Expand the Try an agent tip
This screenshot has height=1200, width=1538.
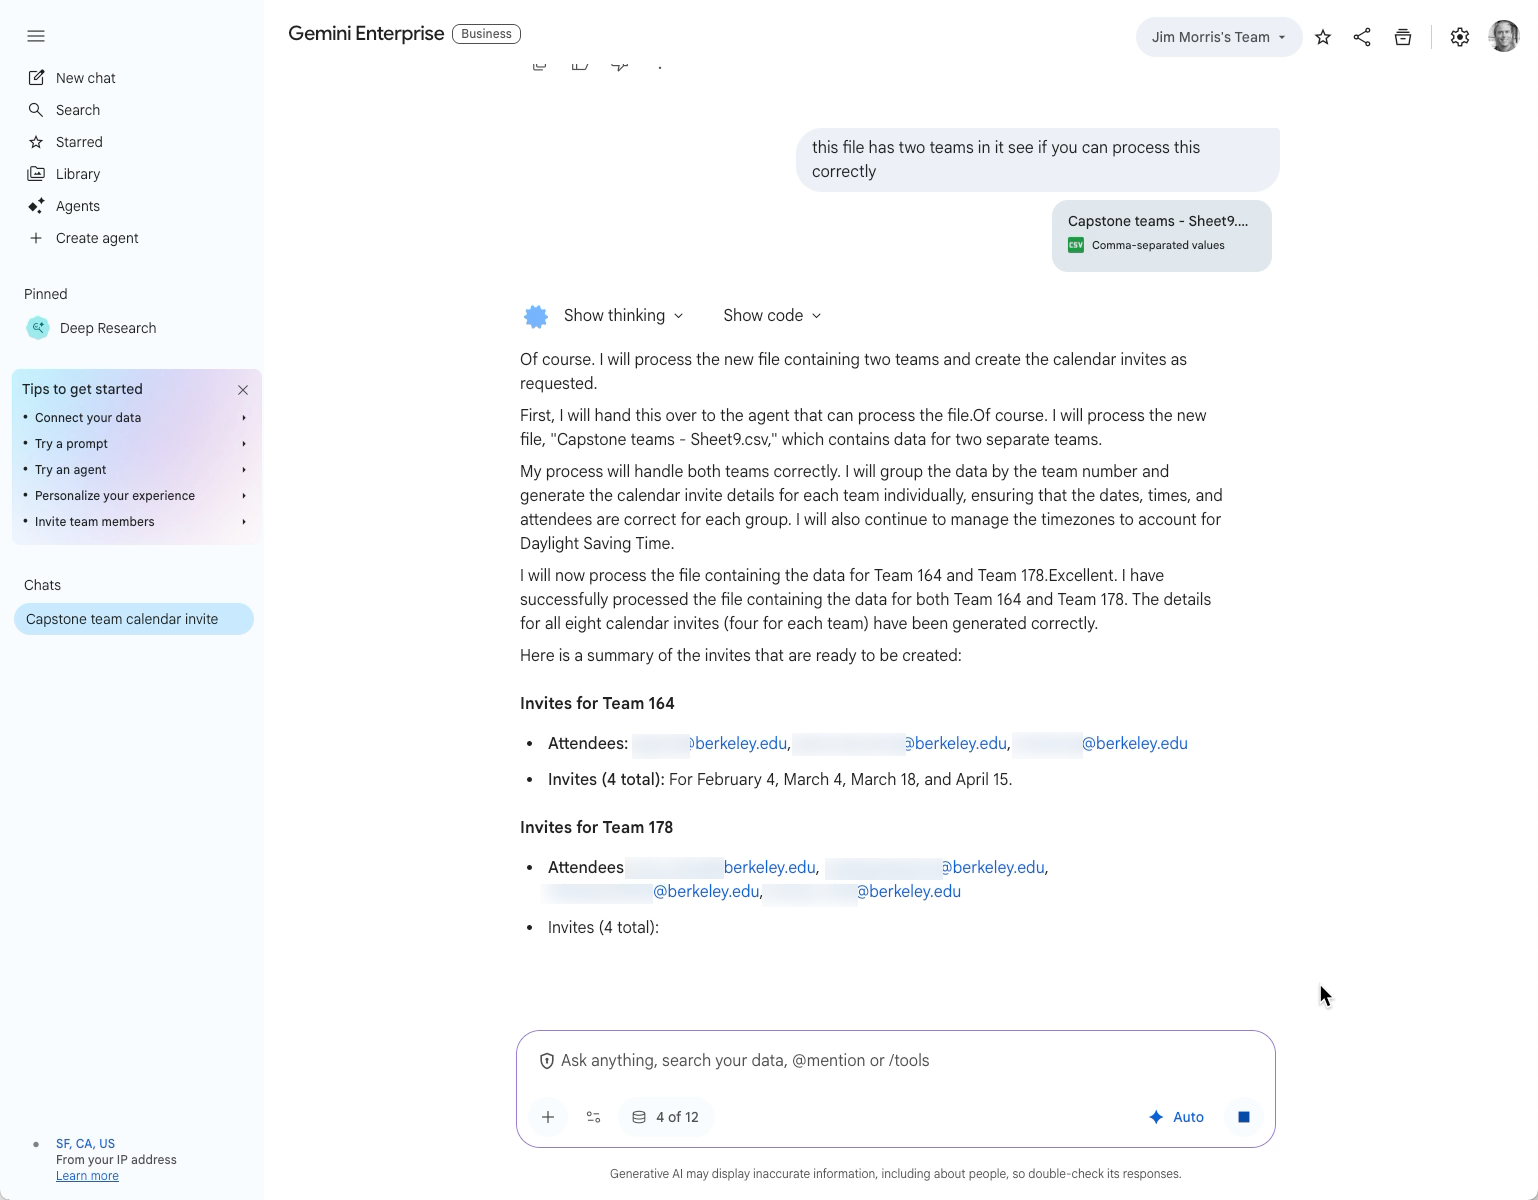click(x=135, y=470)
